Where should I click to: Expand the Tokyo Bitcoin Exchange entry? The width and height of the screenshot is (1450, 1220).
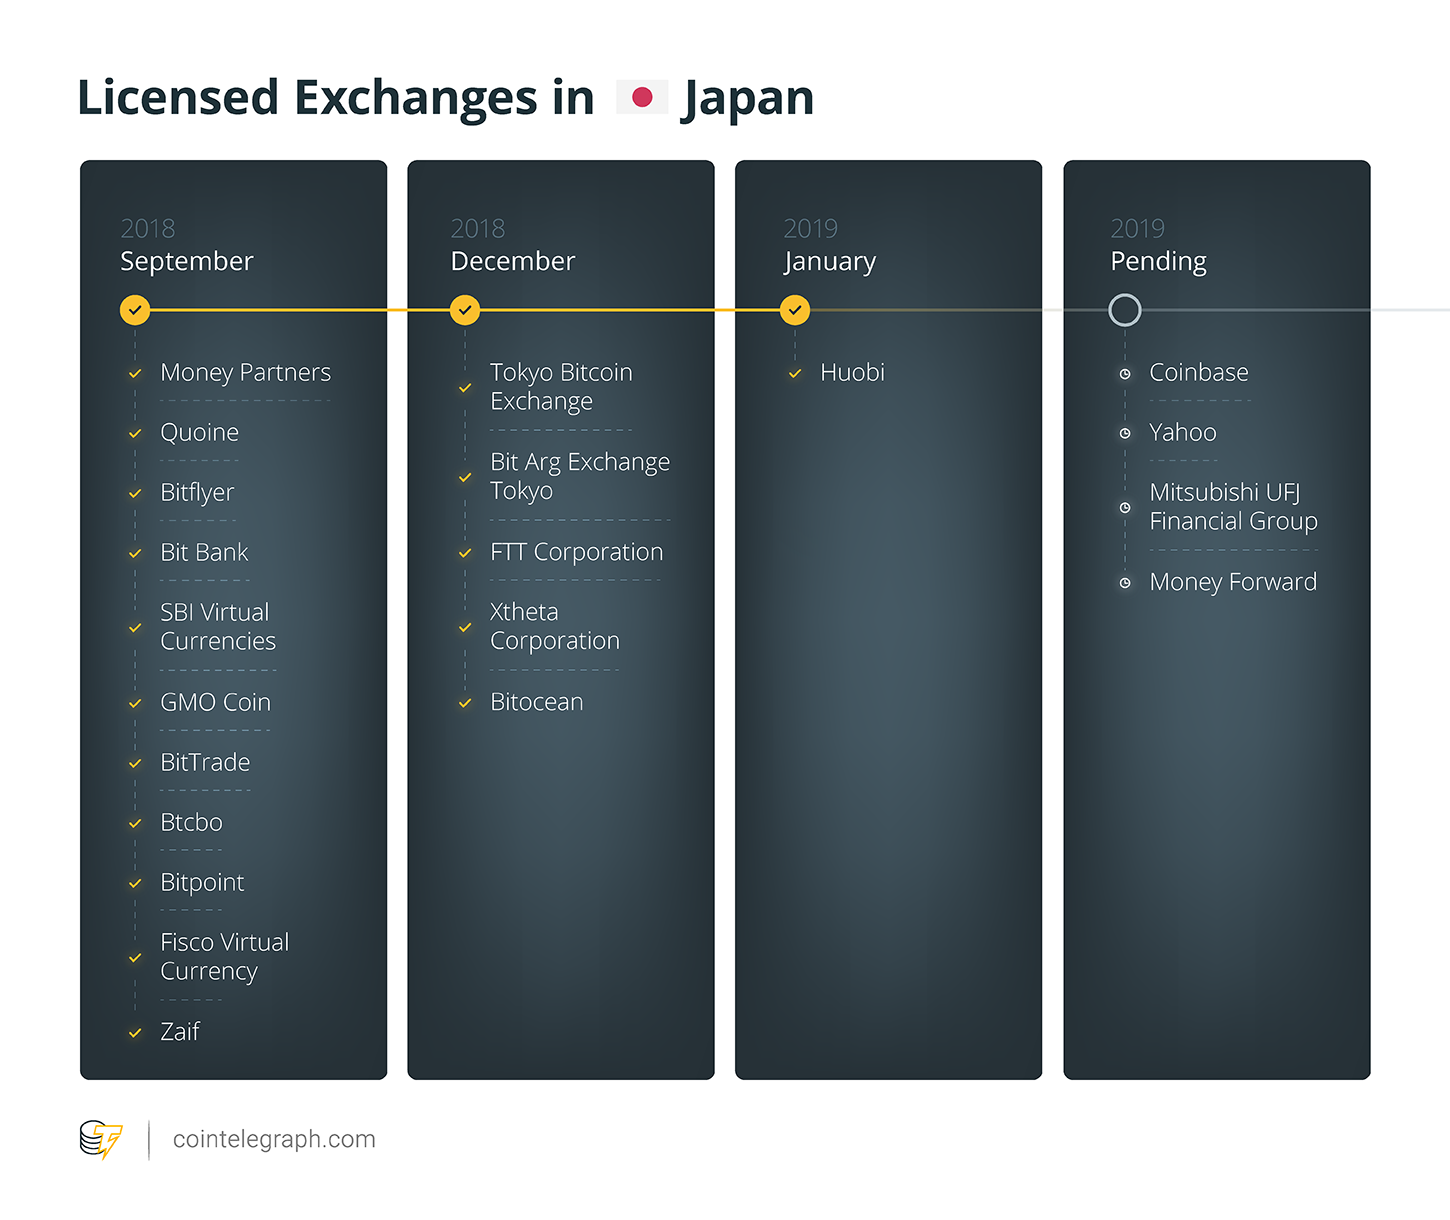tap(561, 387)
